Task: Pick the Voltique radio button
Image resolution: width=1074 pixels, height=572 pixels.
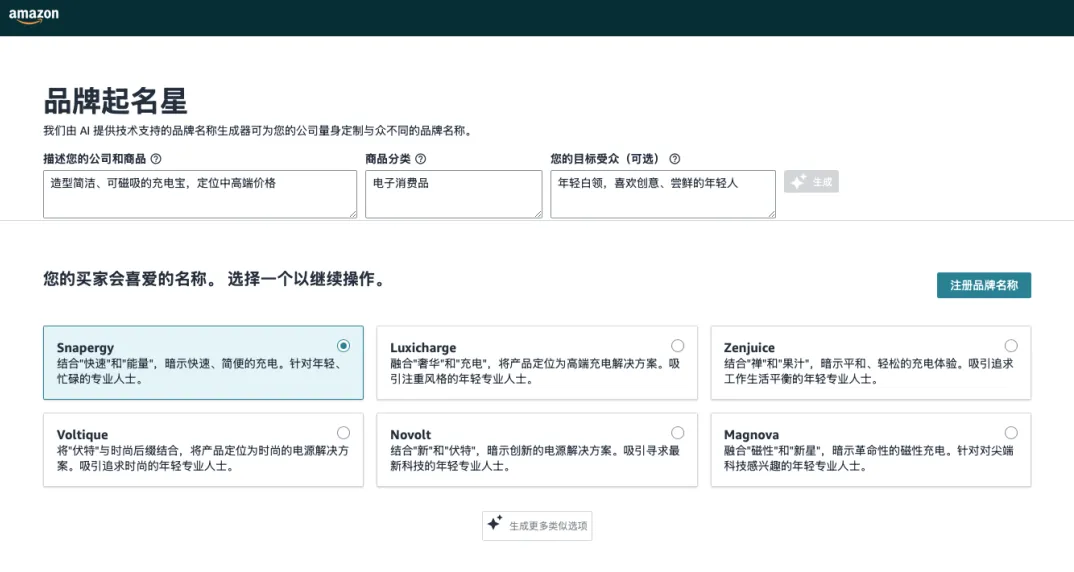Action: click(344, 433)
